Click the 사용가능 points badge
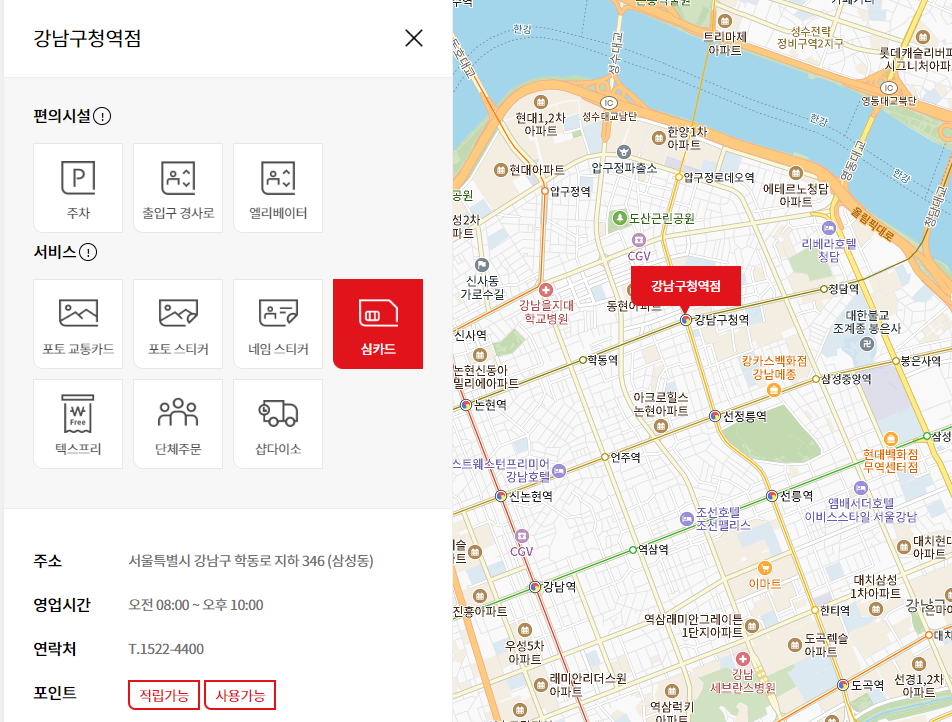 240,695
